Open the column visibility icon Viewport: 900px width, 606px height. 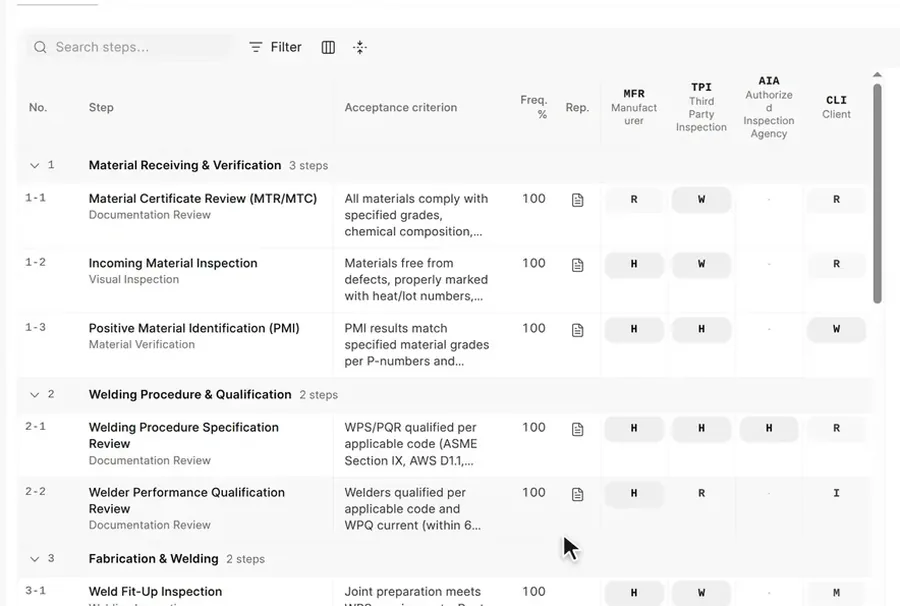[x=328, y=47]
